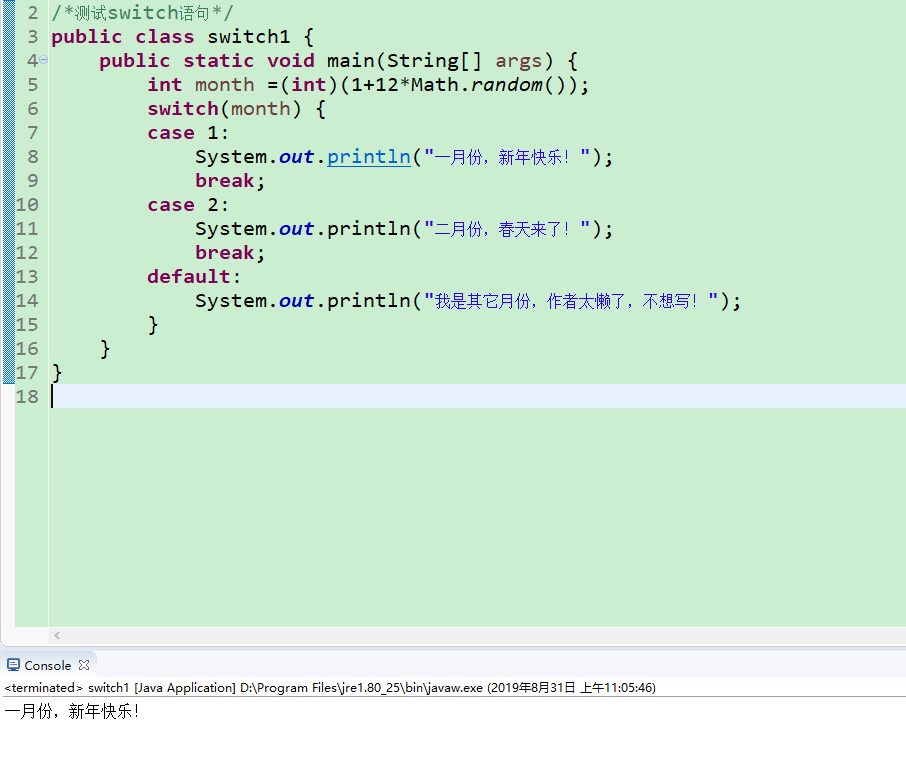
Task: Click closing brace on line 17
Action: 57,373
